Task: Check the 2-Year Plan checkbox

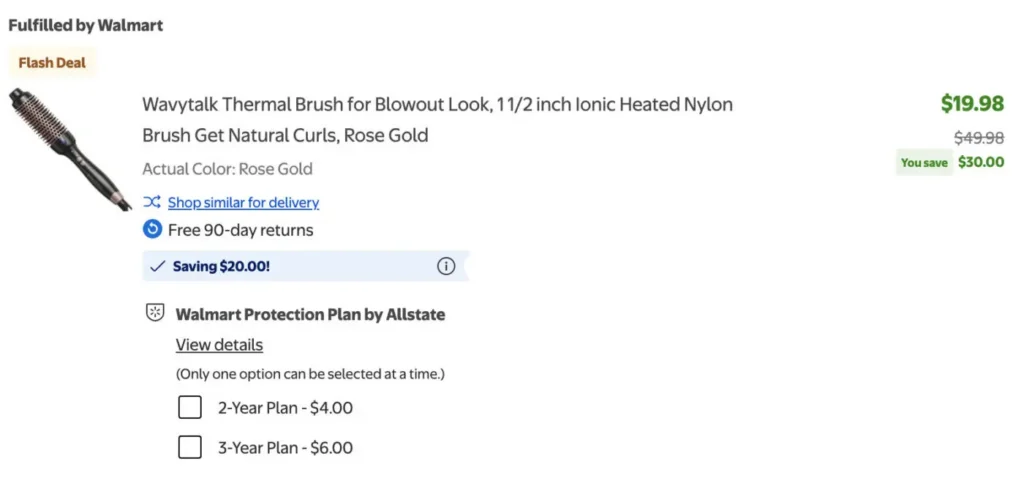Action: coord(190,408)
